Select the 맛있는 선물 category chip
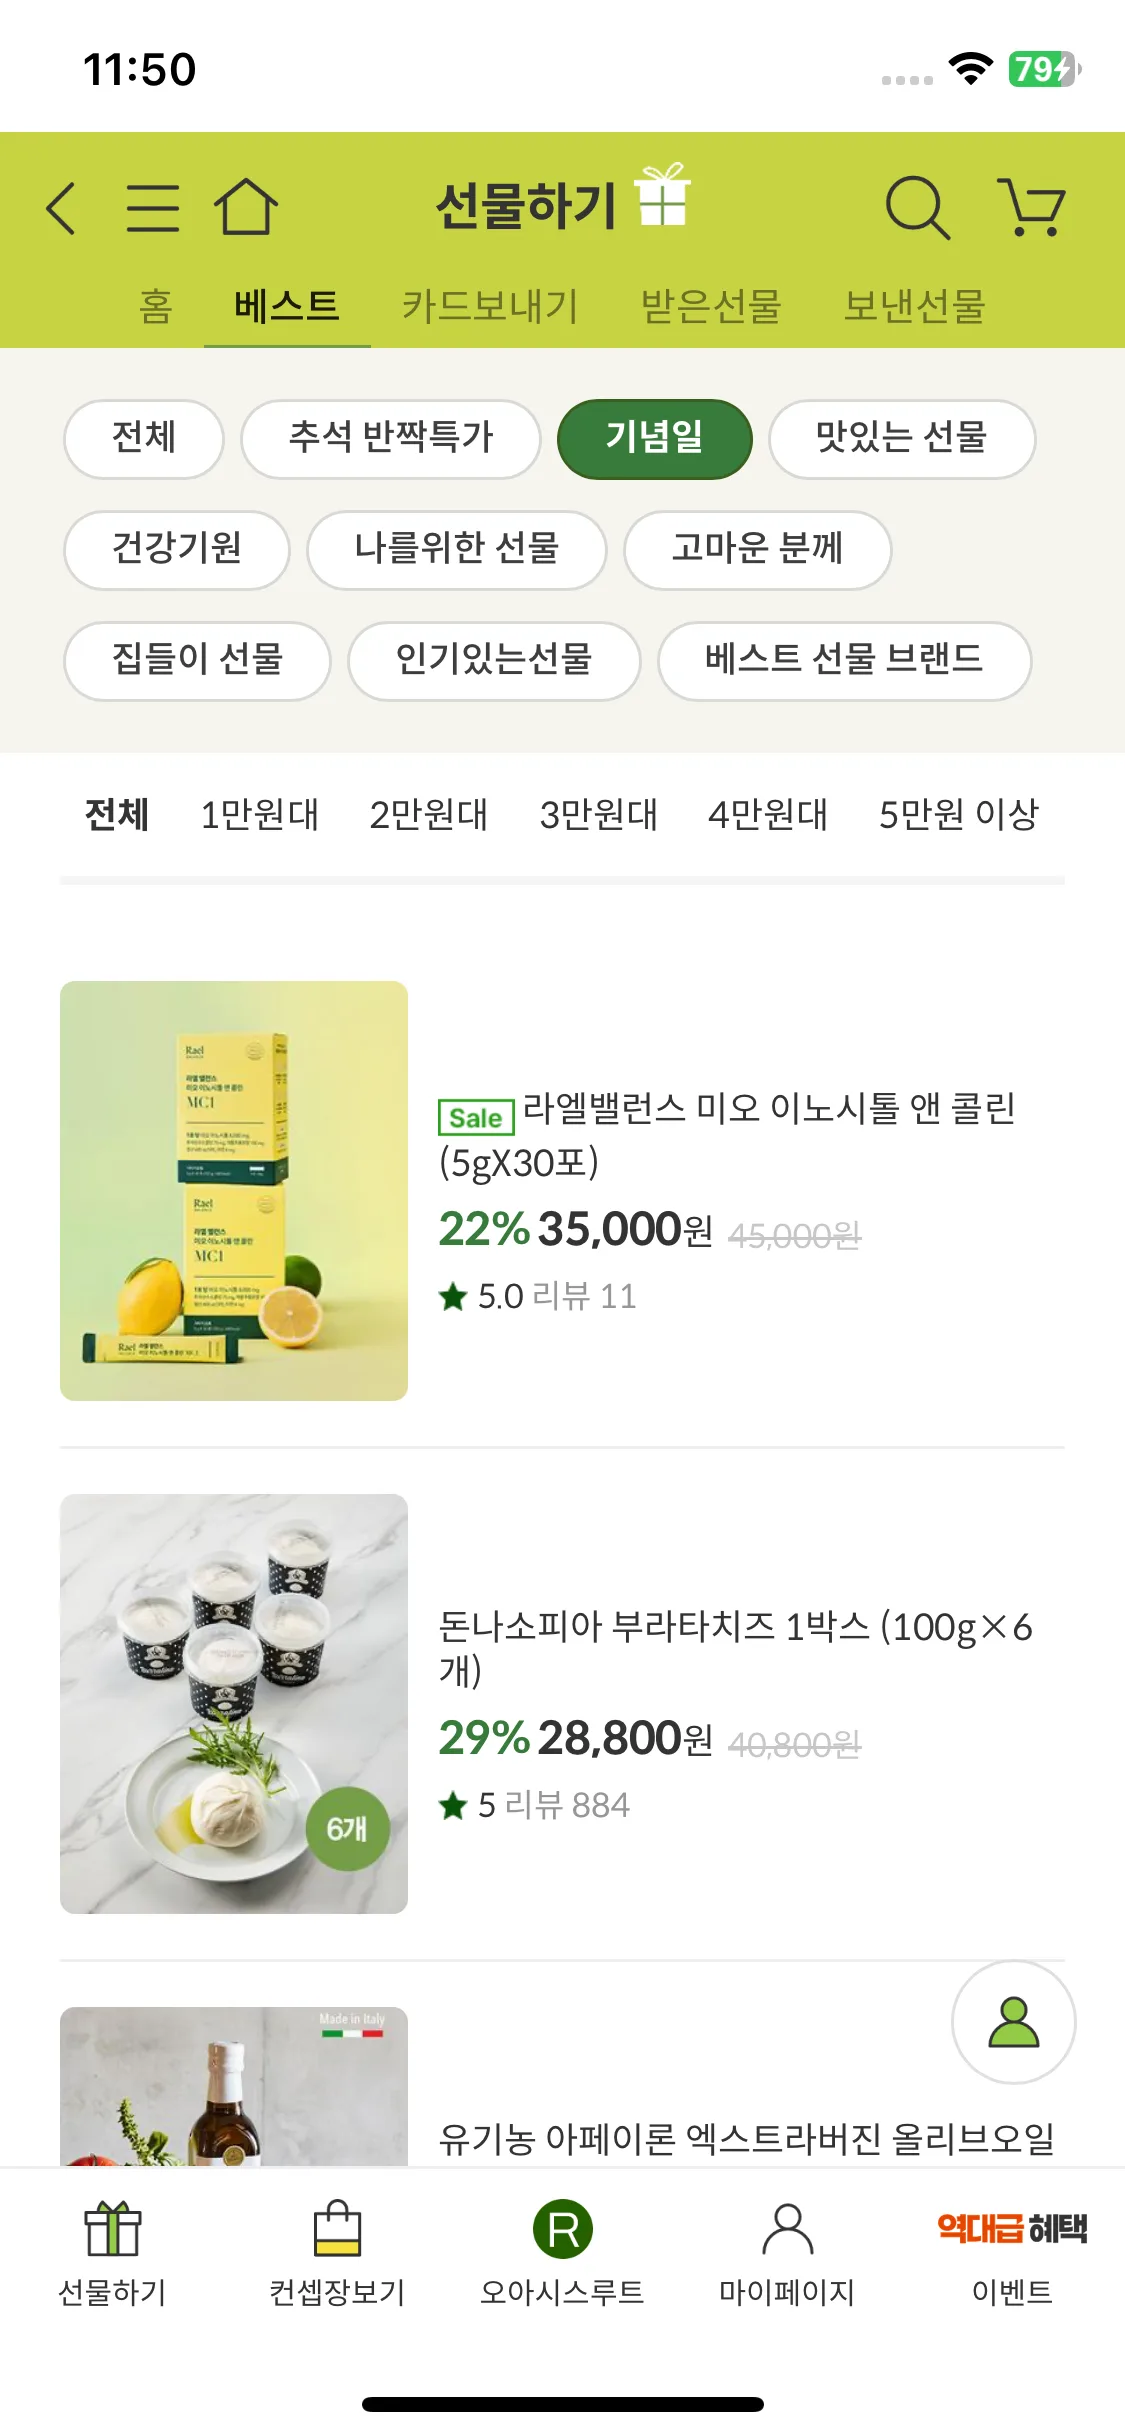 pos(901,438)
